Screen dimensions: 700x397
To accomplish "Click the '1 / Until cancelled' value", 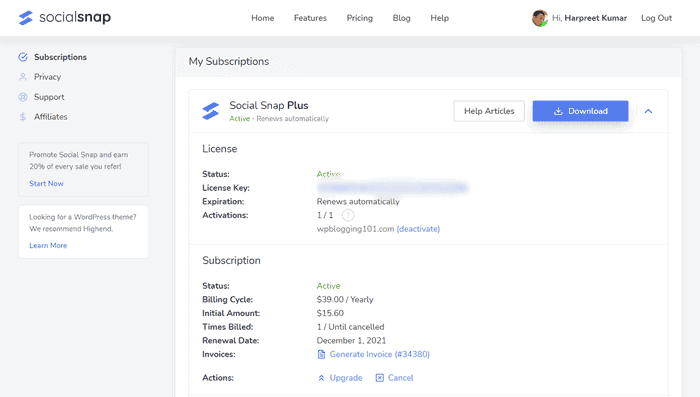I will (350, 327).
